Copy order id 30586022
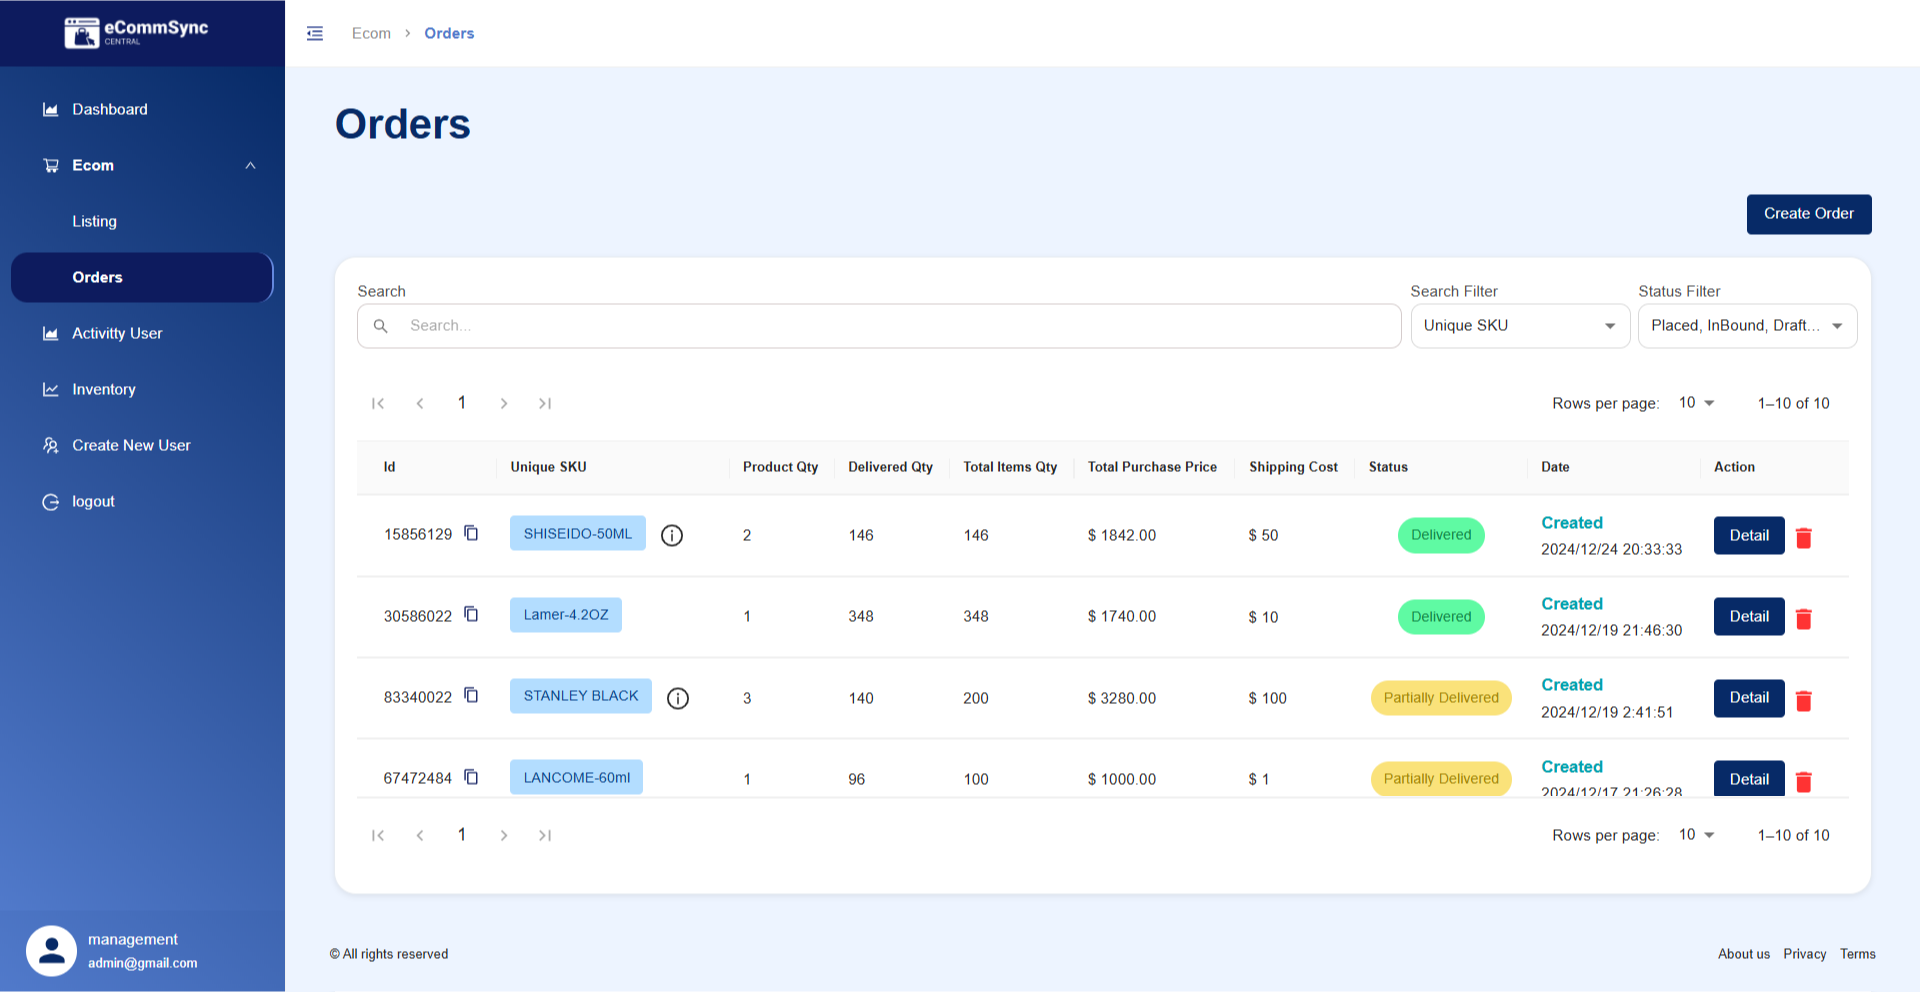This screenshot has width=1920, height=992. [x=471, y=614]
